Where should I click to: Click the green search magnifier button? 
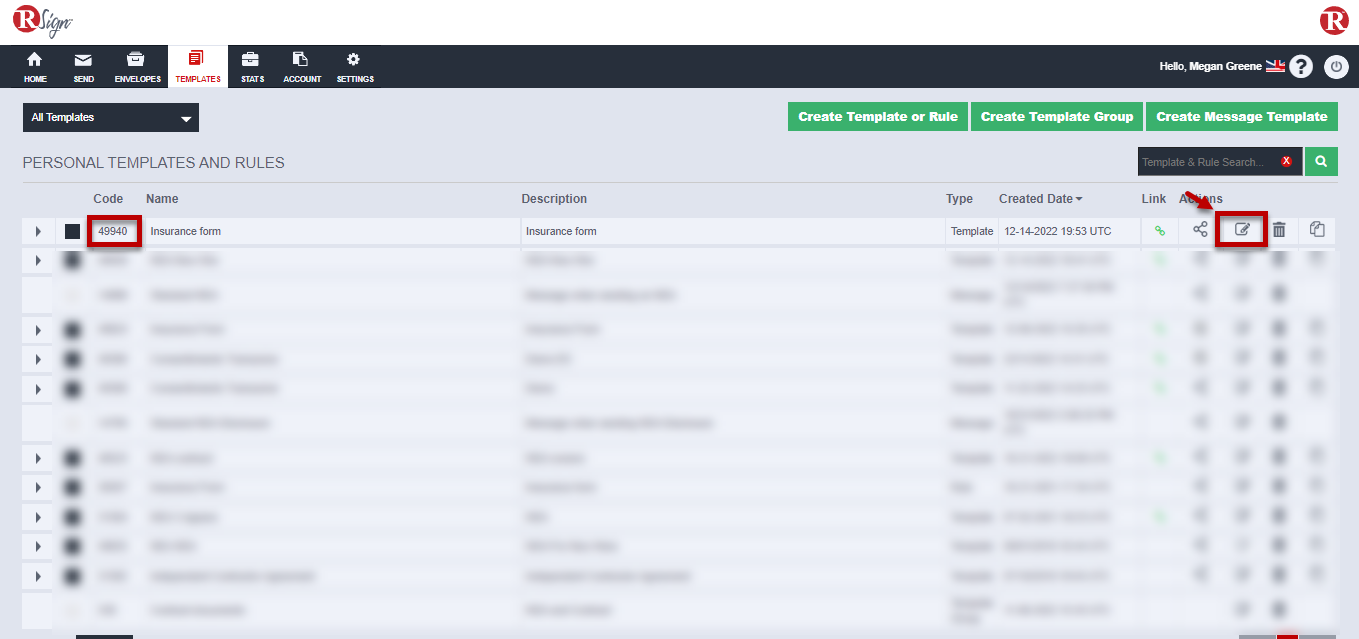[1321, 161]
